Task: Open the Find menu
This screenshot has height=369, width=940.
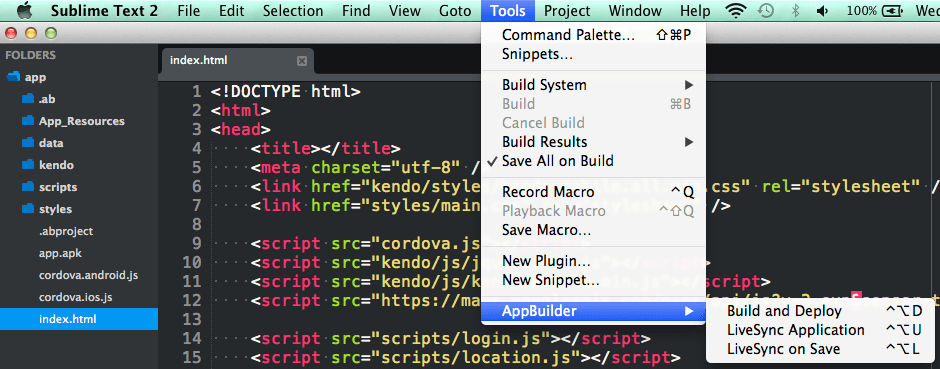Action: coord(356,11)
